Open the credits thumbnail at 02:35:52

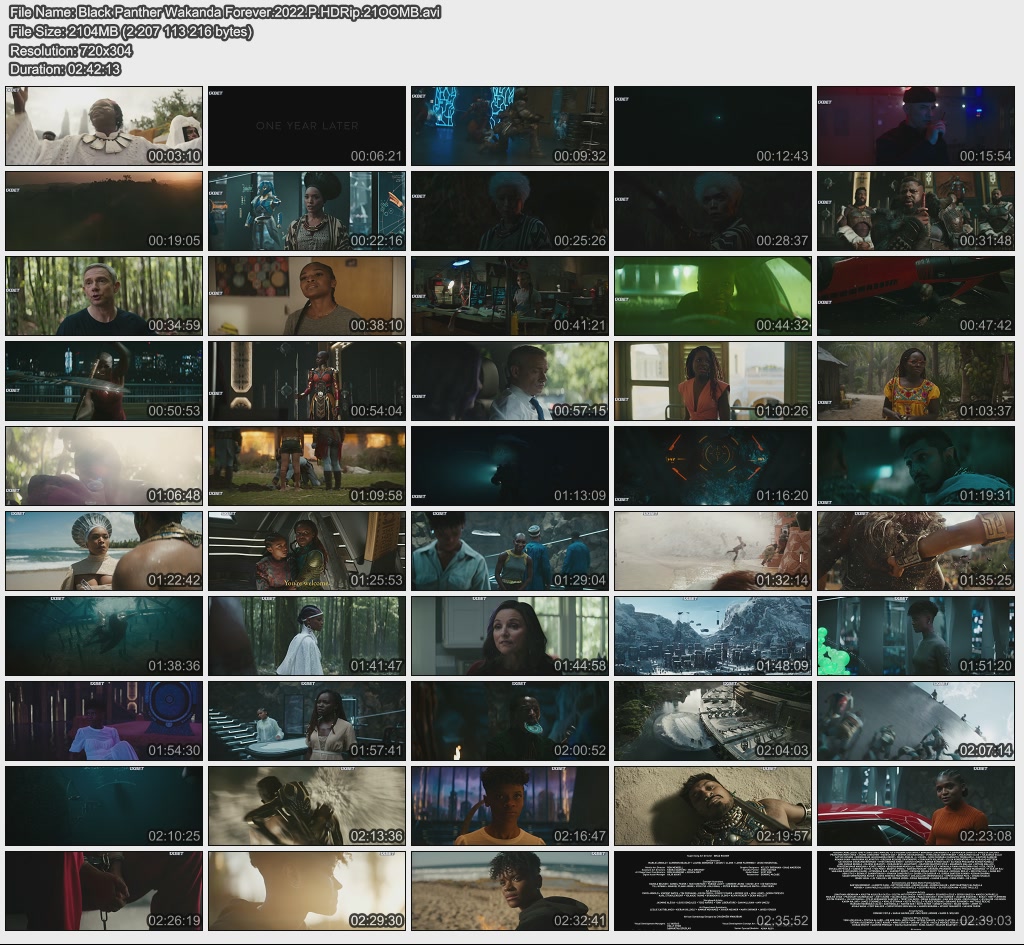coord(712,891)
